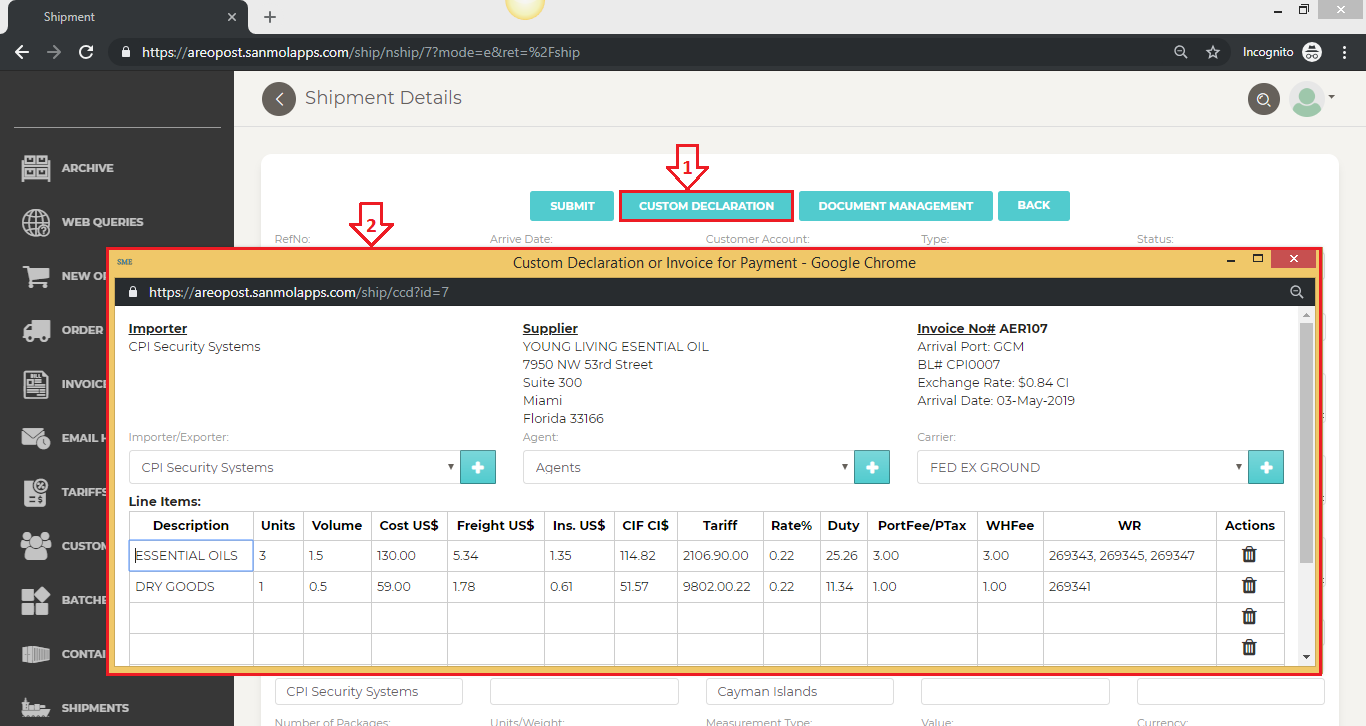Edit the ESSENTIAL OILS description cell
Image resolution: width=1366 pixels, height=726 pixels.
coord(191,555)
